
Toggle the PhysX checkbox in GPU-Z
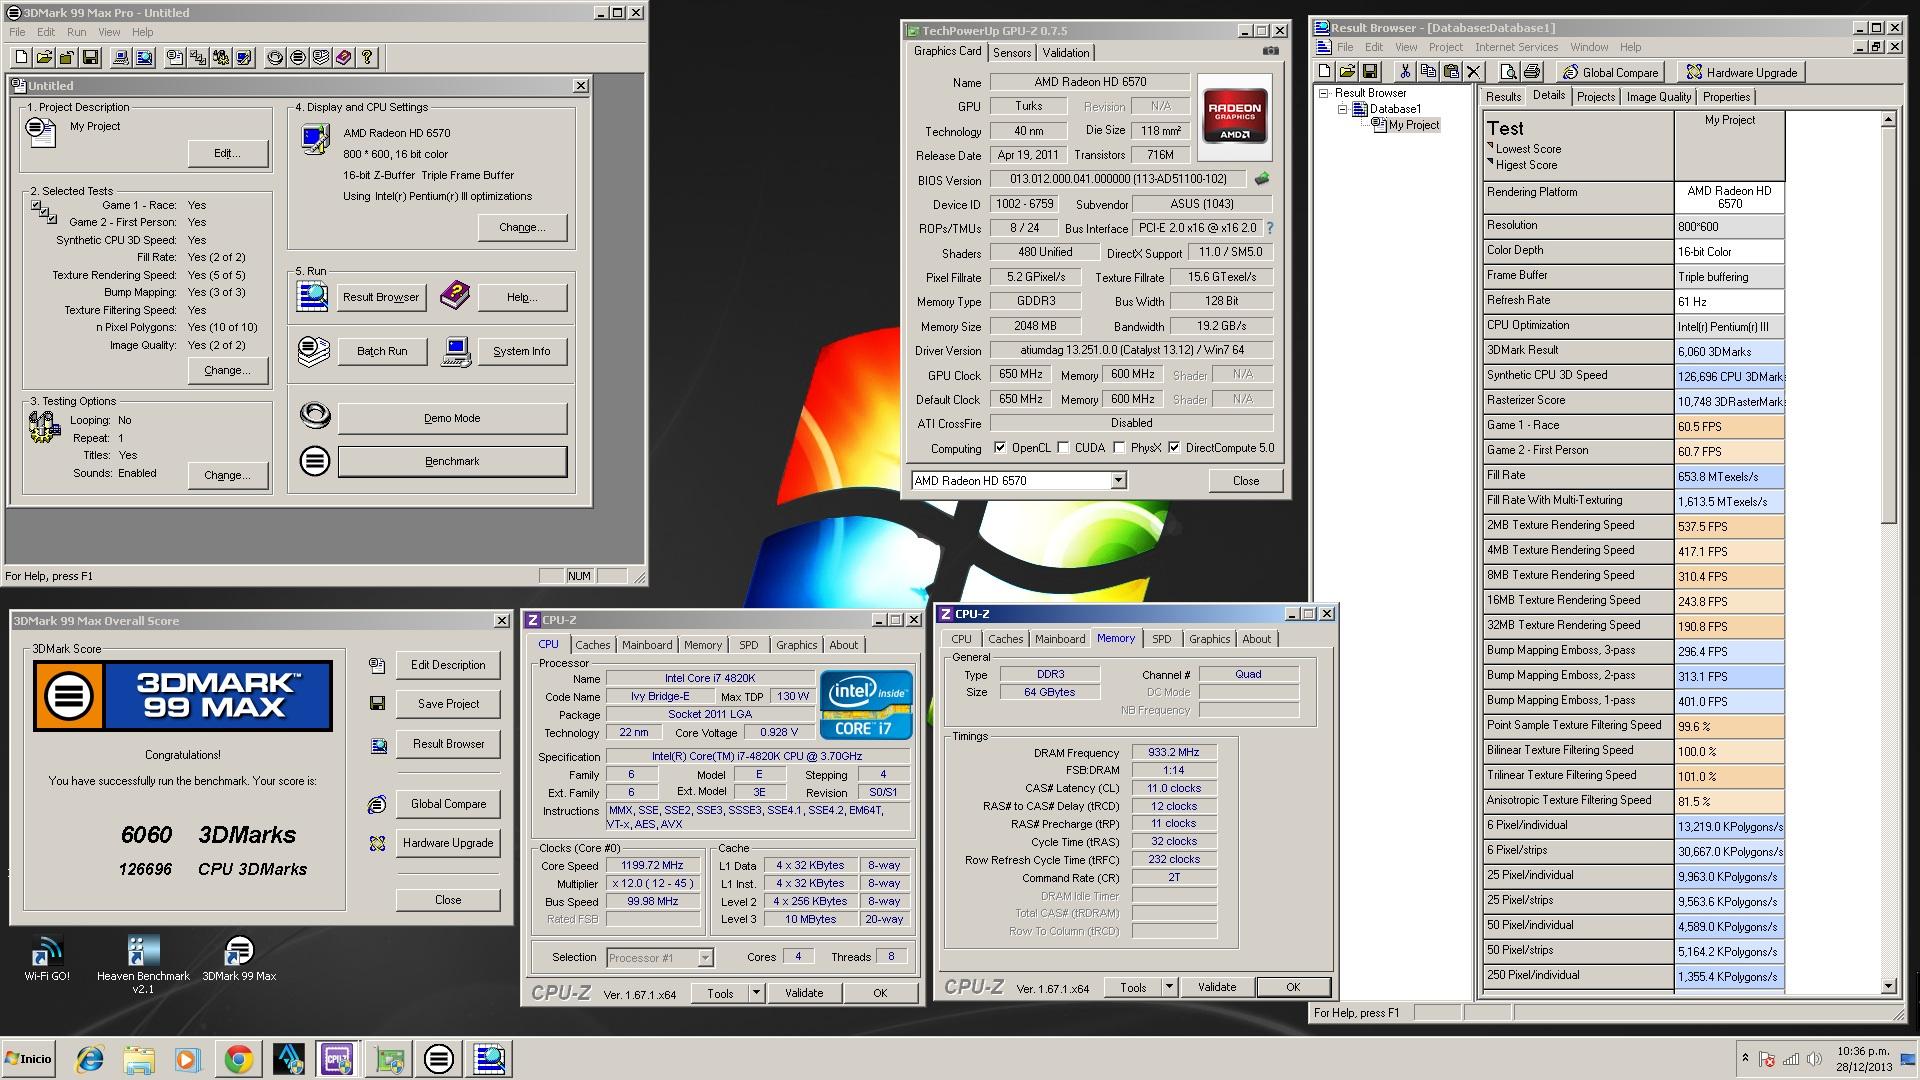(1119, 448)
